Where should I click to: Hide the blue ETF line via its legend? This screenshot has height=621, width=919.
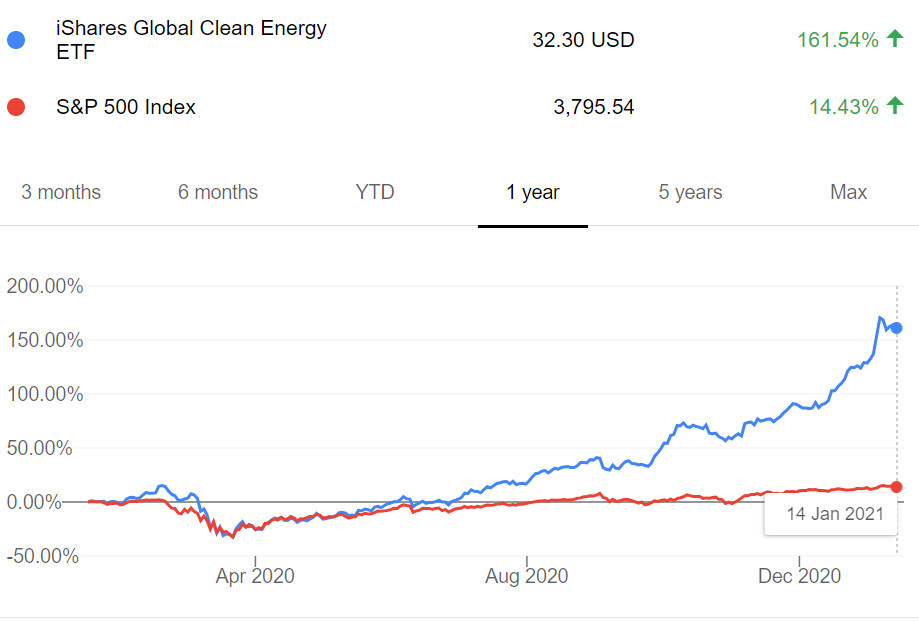pyautogui.click(x=14, y=40)
